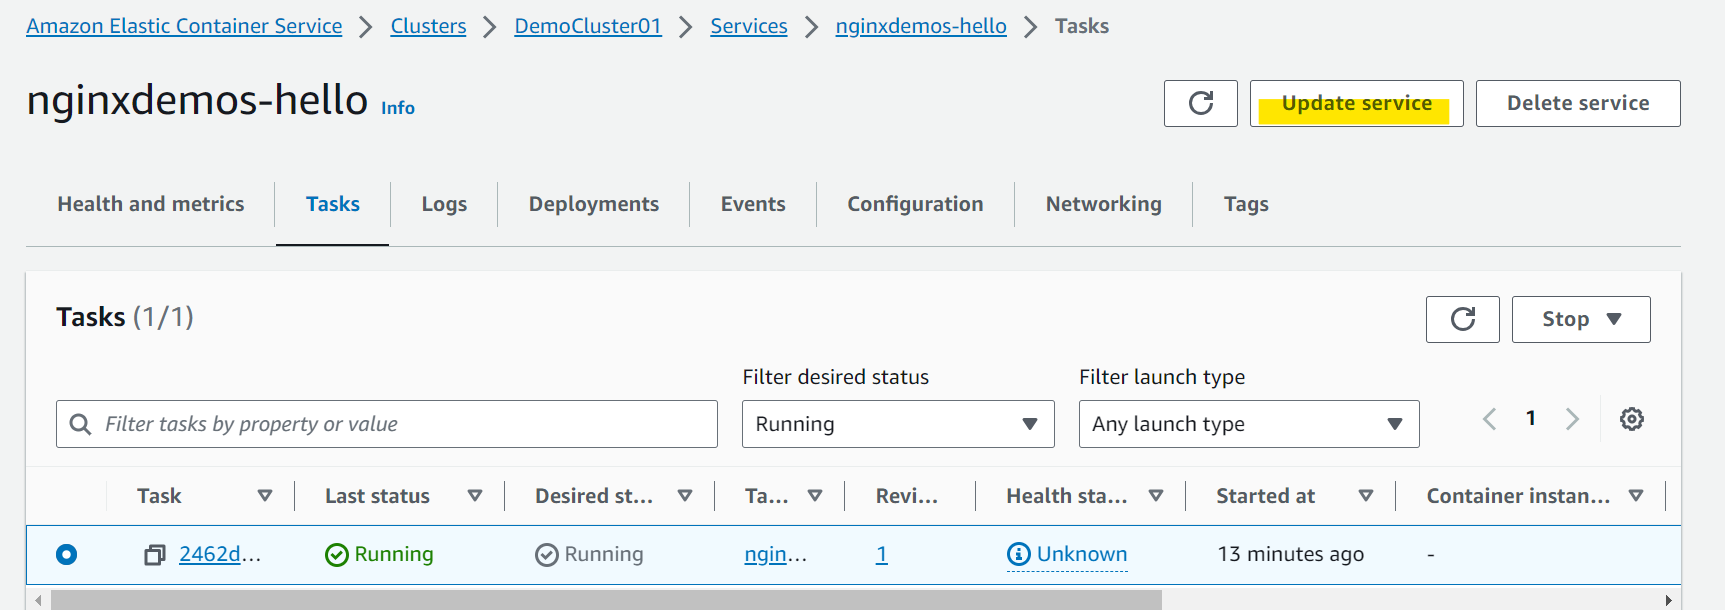This screenshot has width=1725, height=610.
Task: Click scrollbar right arrow
Action: 1668,600
